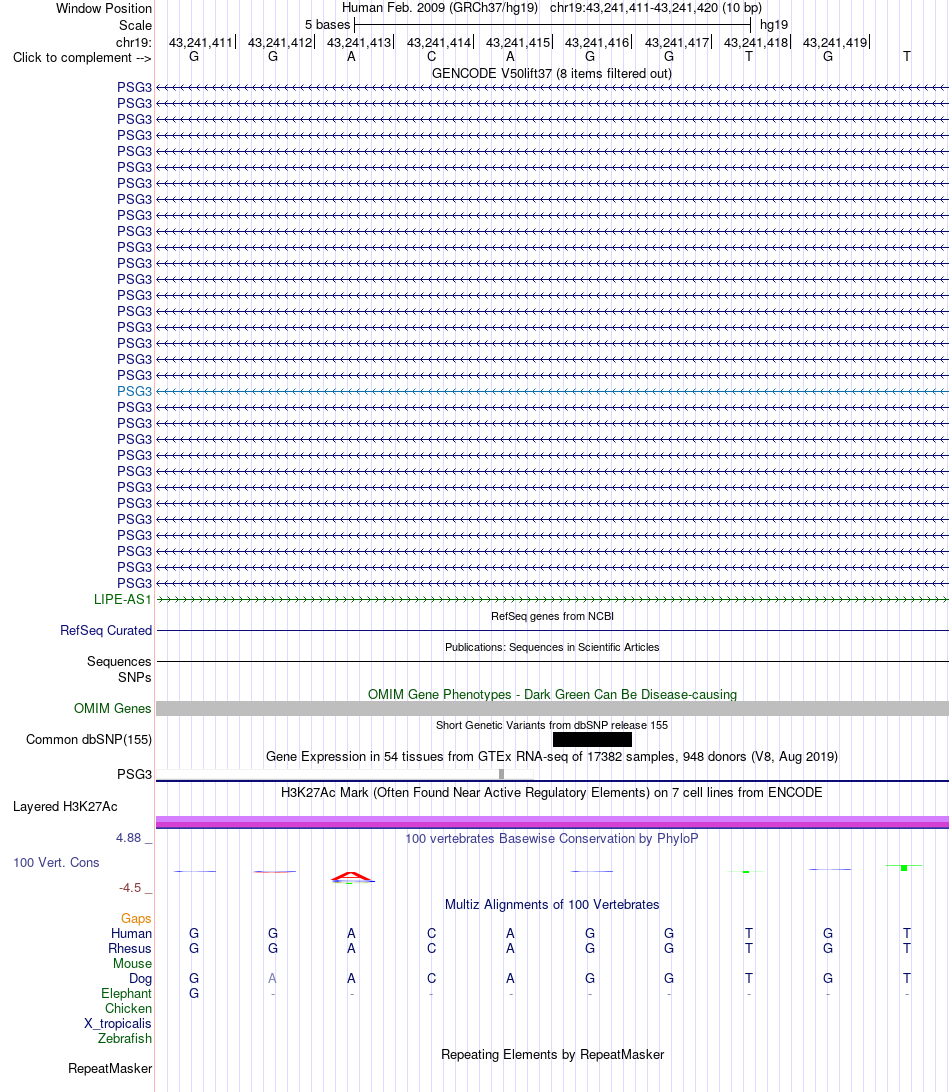Viewport: 950px width, 1092px height.
Task: Click base C in the complement sequence row
Action: point(431,56)
